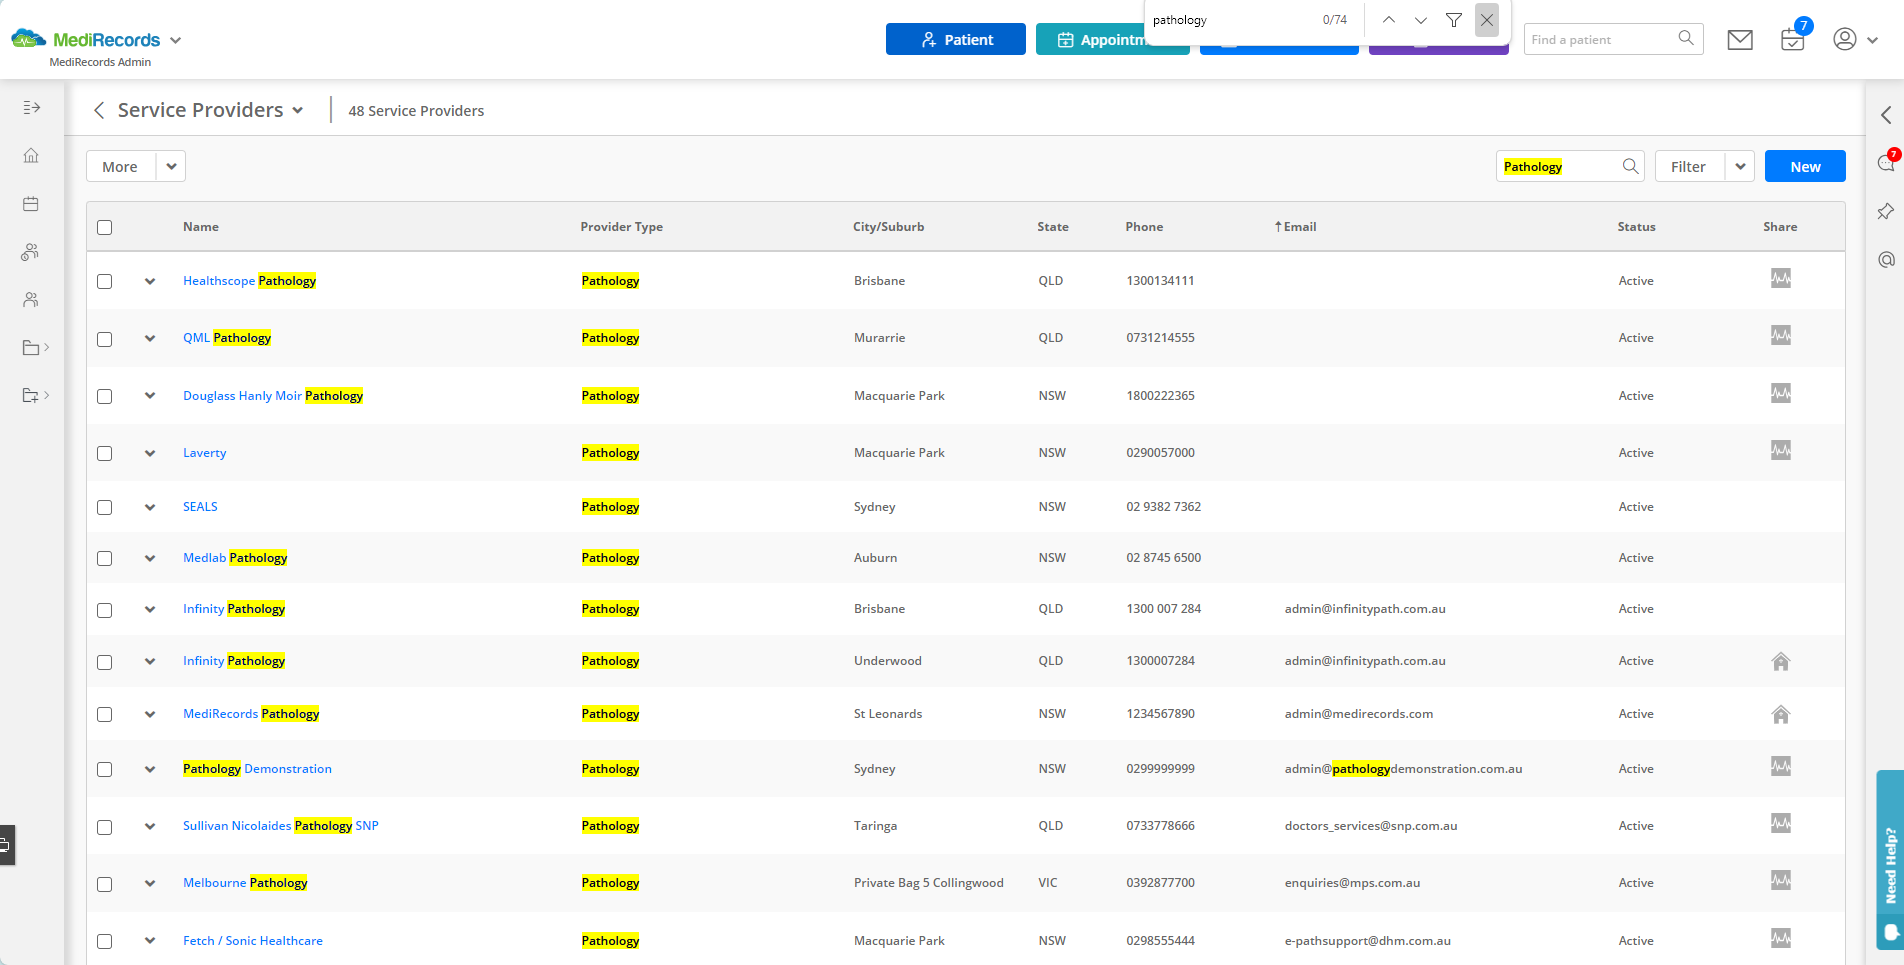This screenshot has width=1904, height=965.
Task: Go to Home icon in left sidebar
Action: click(x=31, y=155)
